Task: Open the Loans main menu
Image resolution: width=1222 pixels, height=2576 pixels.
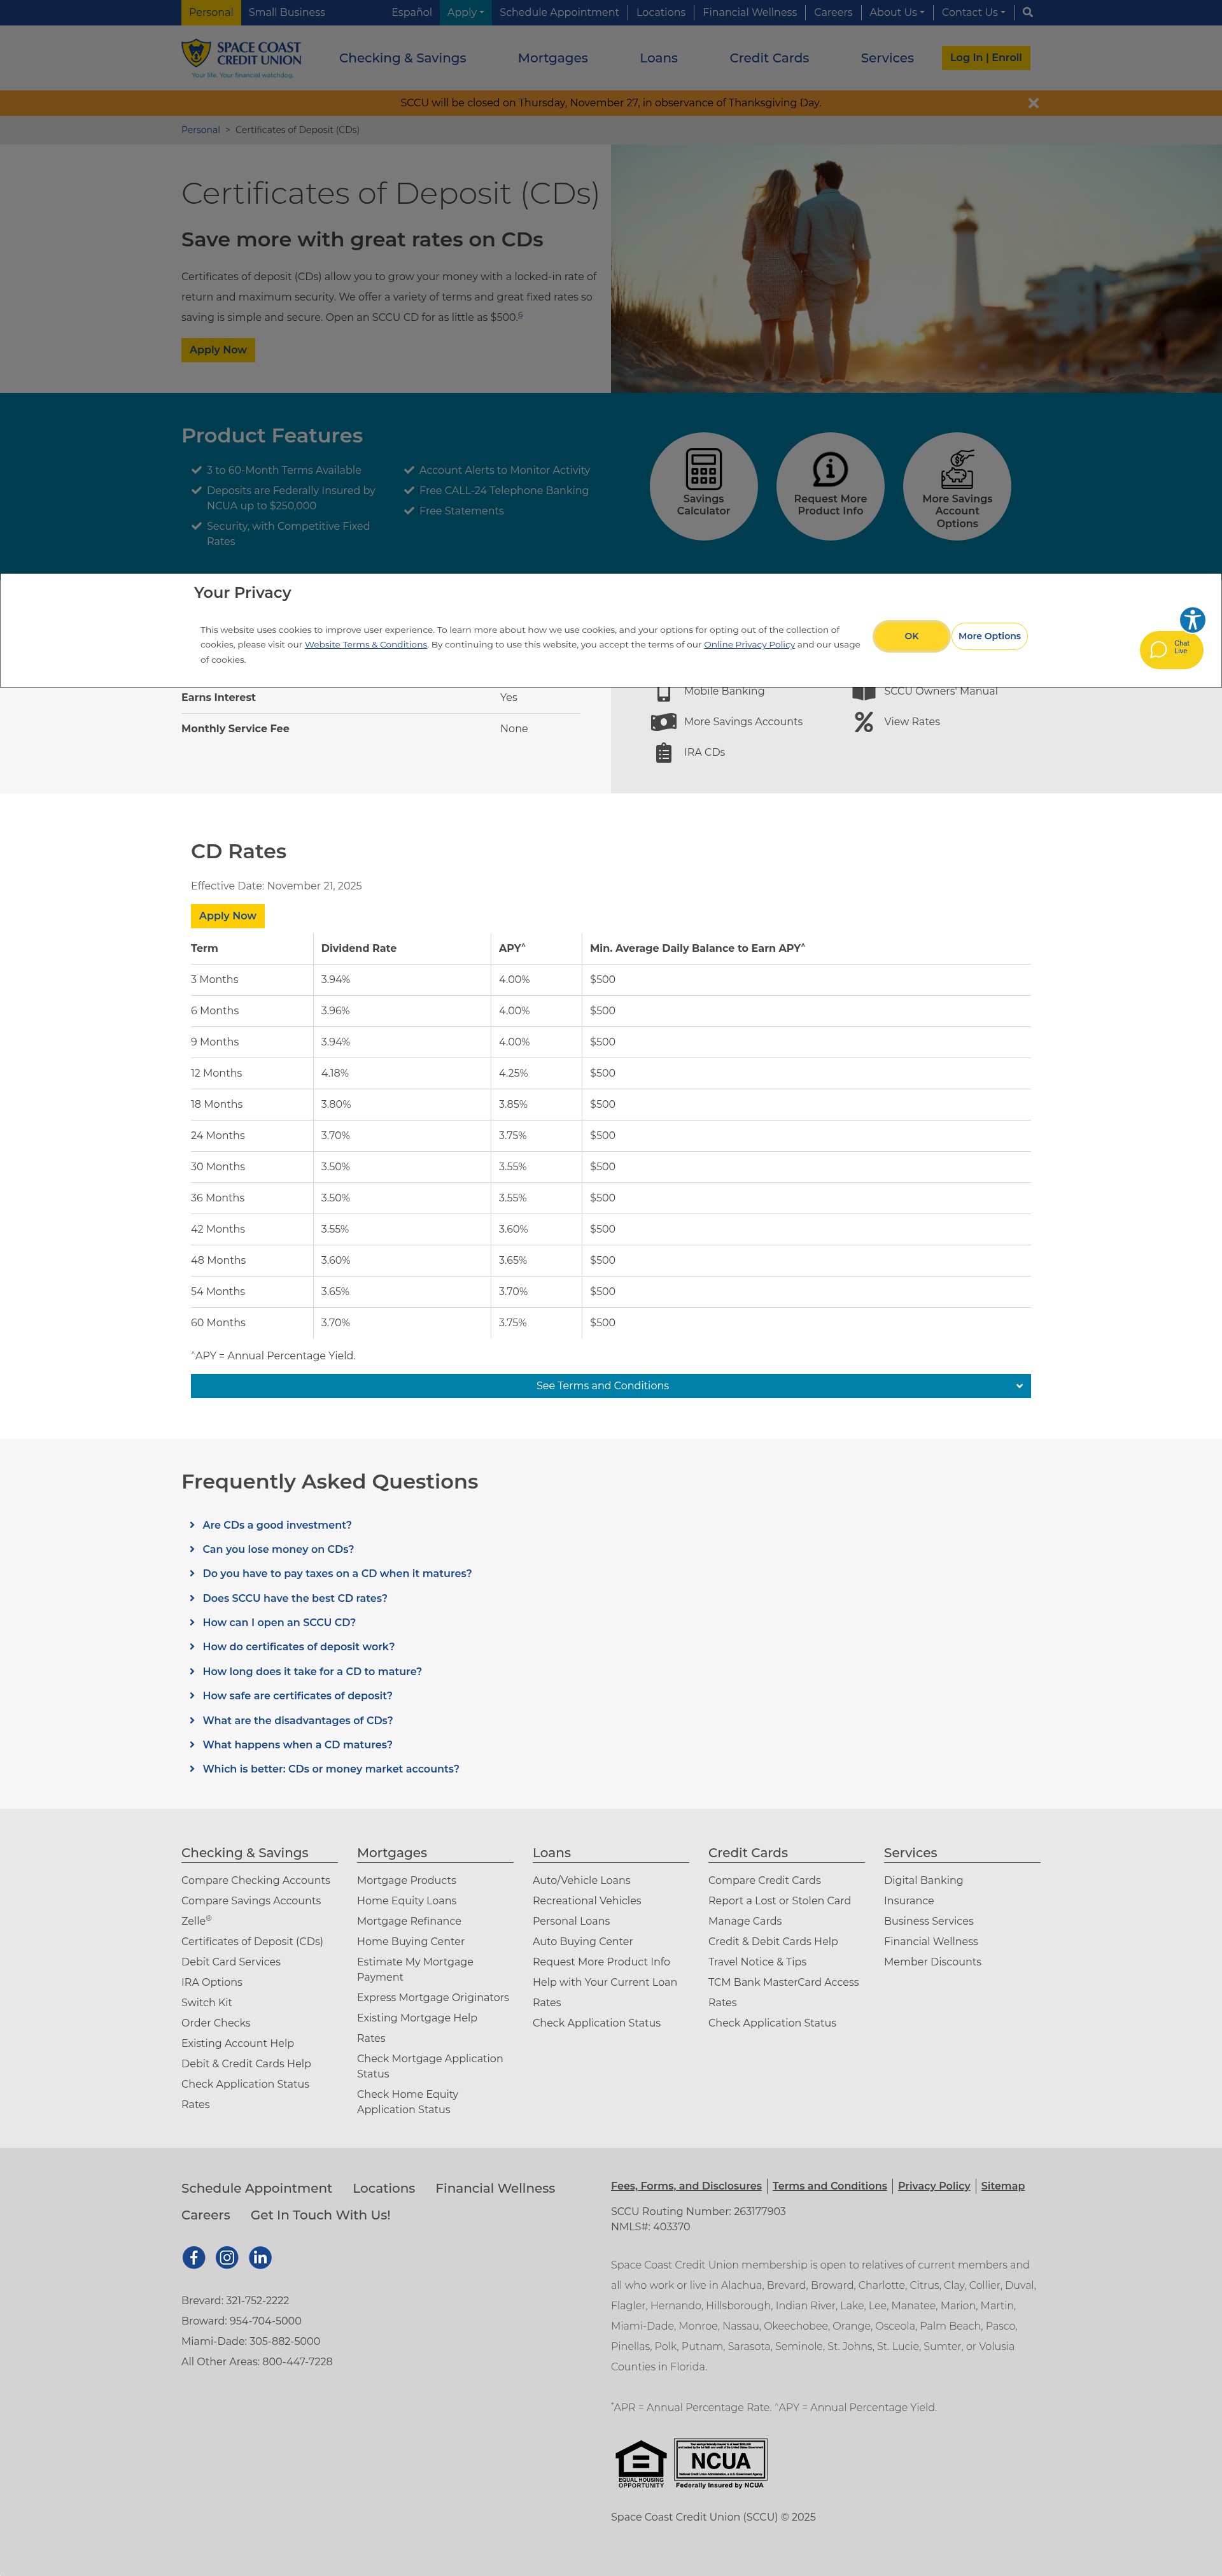Action: (659, 58)
